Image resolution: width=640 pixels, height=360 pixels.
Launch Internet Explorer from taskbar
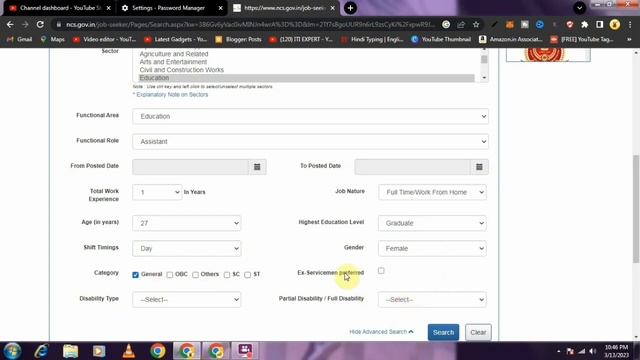[x=41, y=351]
